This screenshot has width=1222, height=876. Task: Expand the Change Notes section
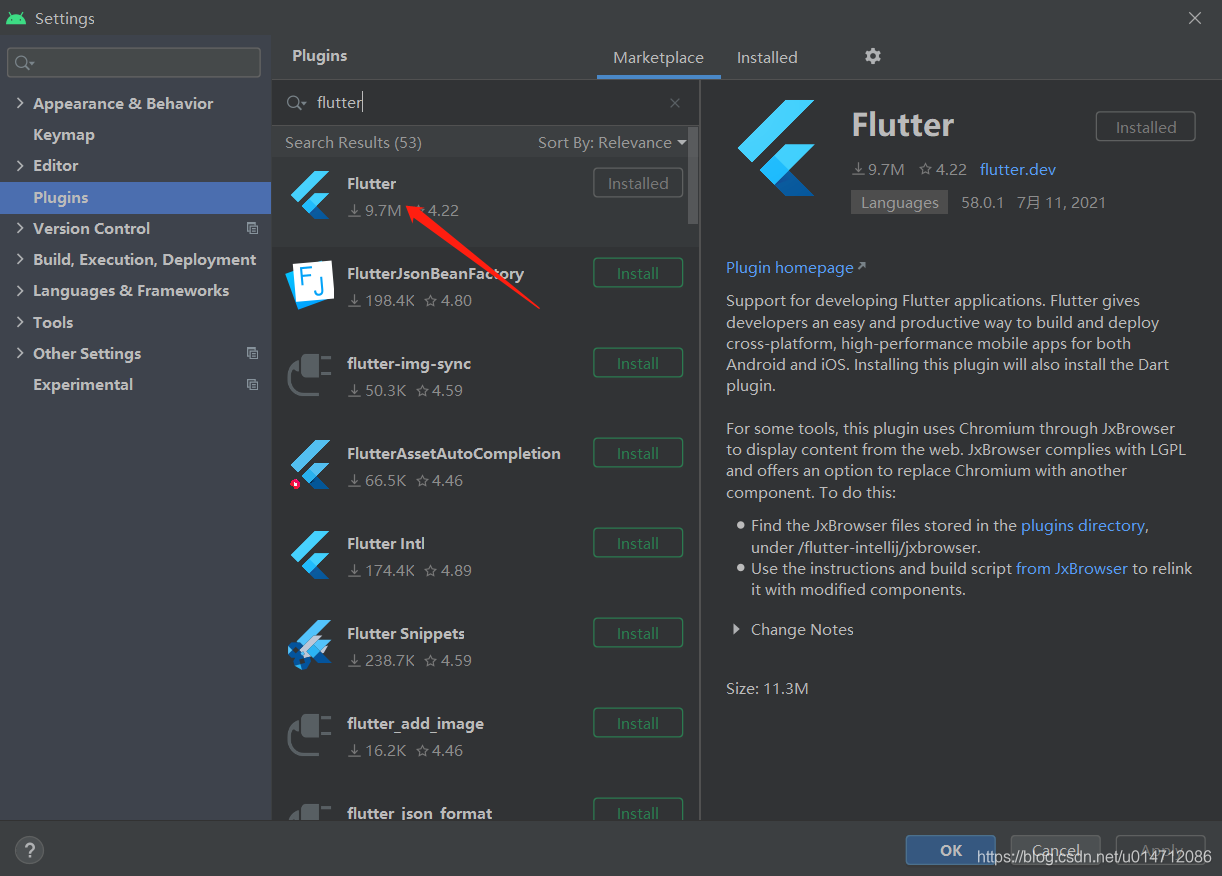click(736, 629)
